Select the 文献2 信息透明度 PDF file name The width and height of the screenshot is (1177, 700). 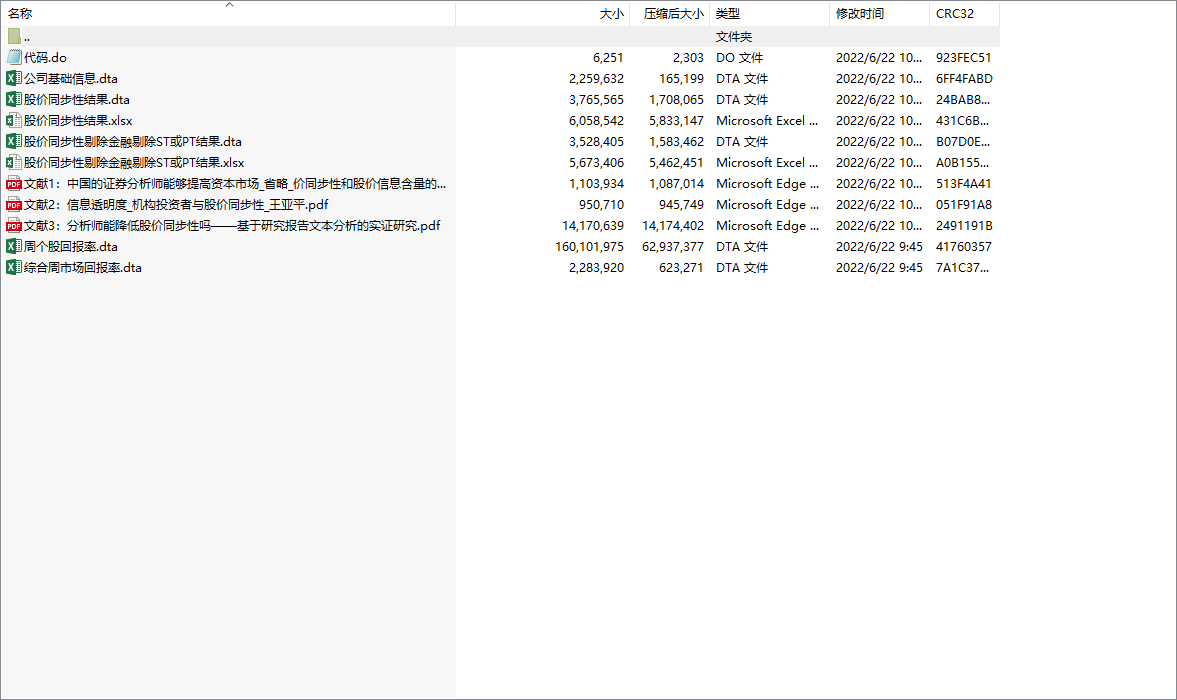point(176,205)
